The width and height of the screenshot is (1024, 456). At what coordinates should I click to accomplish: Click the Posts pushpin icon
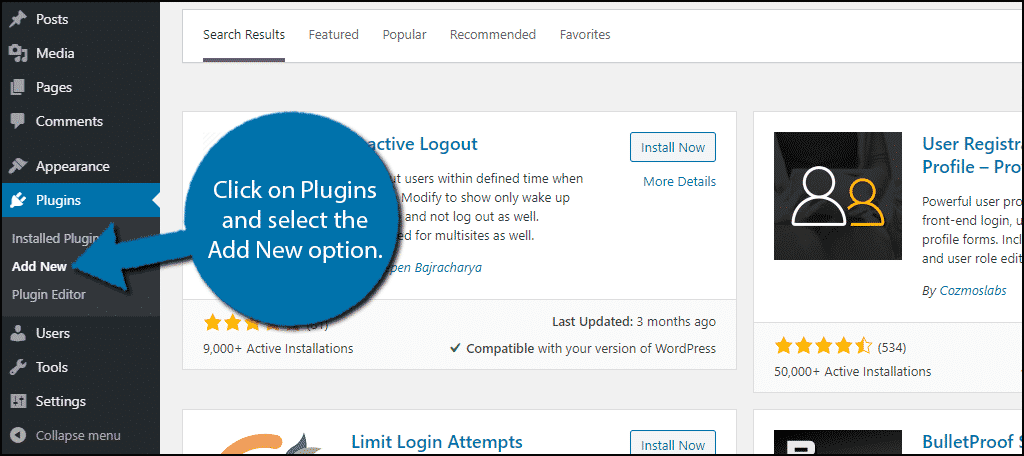coord(18,20)
